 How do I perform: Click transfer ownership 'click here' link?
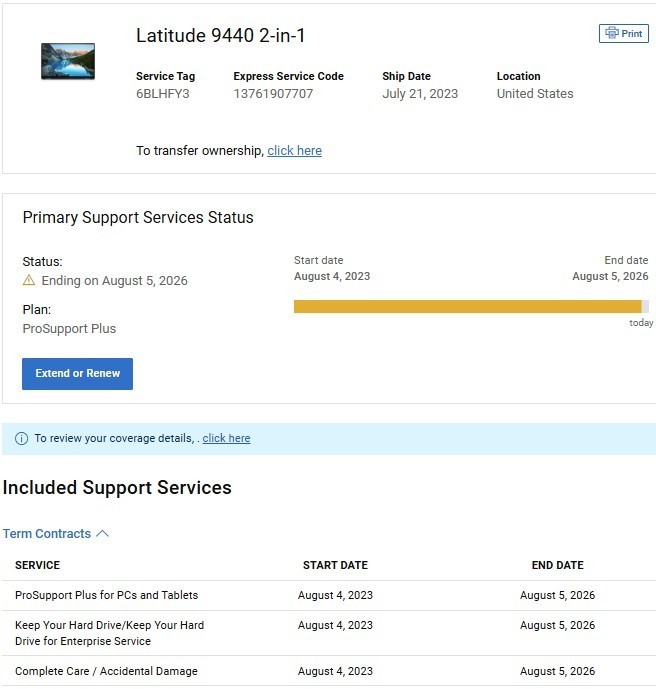point(294,151)
